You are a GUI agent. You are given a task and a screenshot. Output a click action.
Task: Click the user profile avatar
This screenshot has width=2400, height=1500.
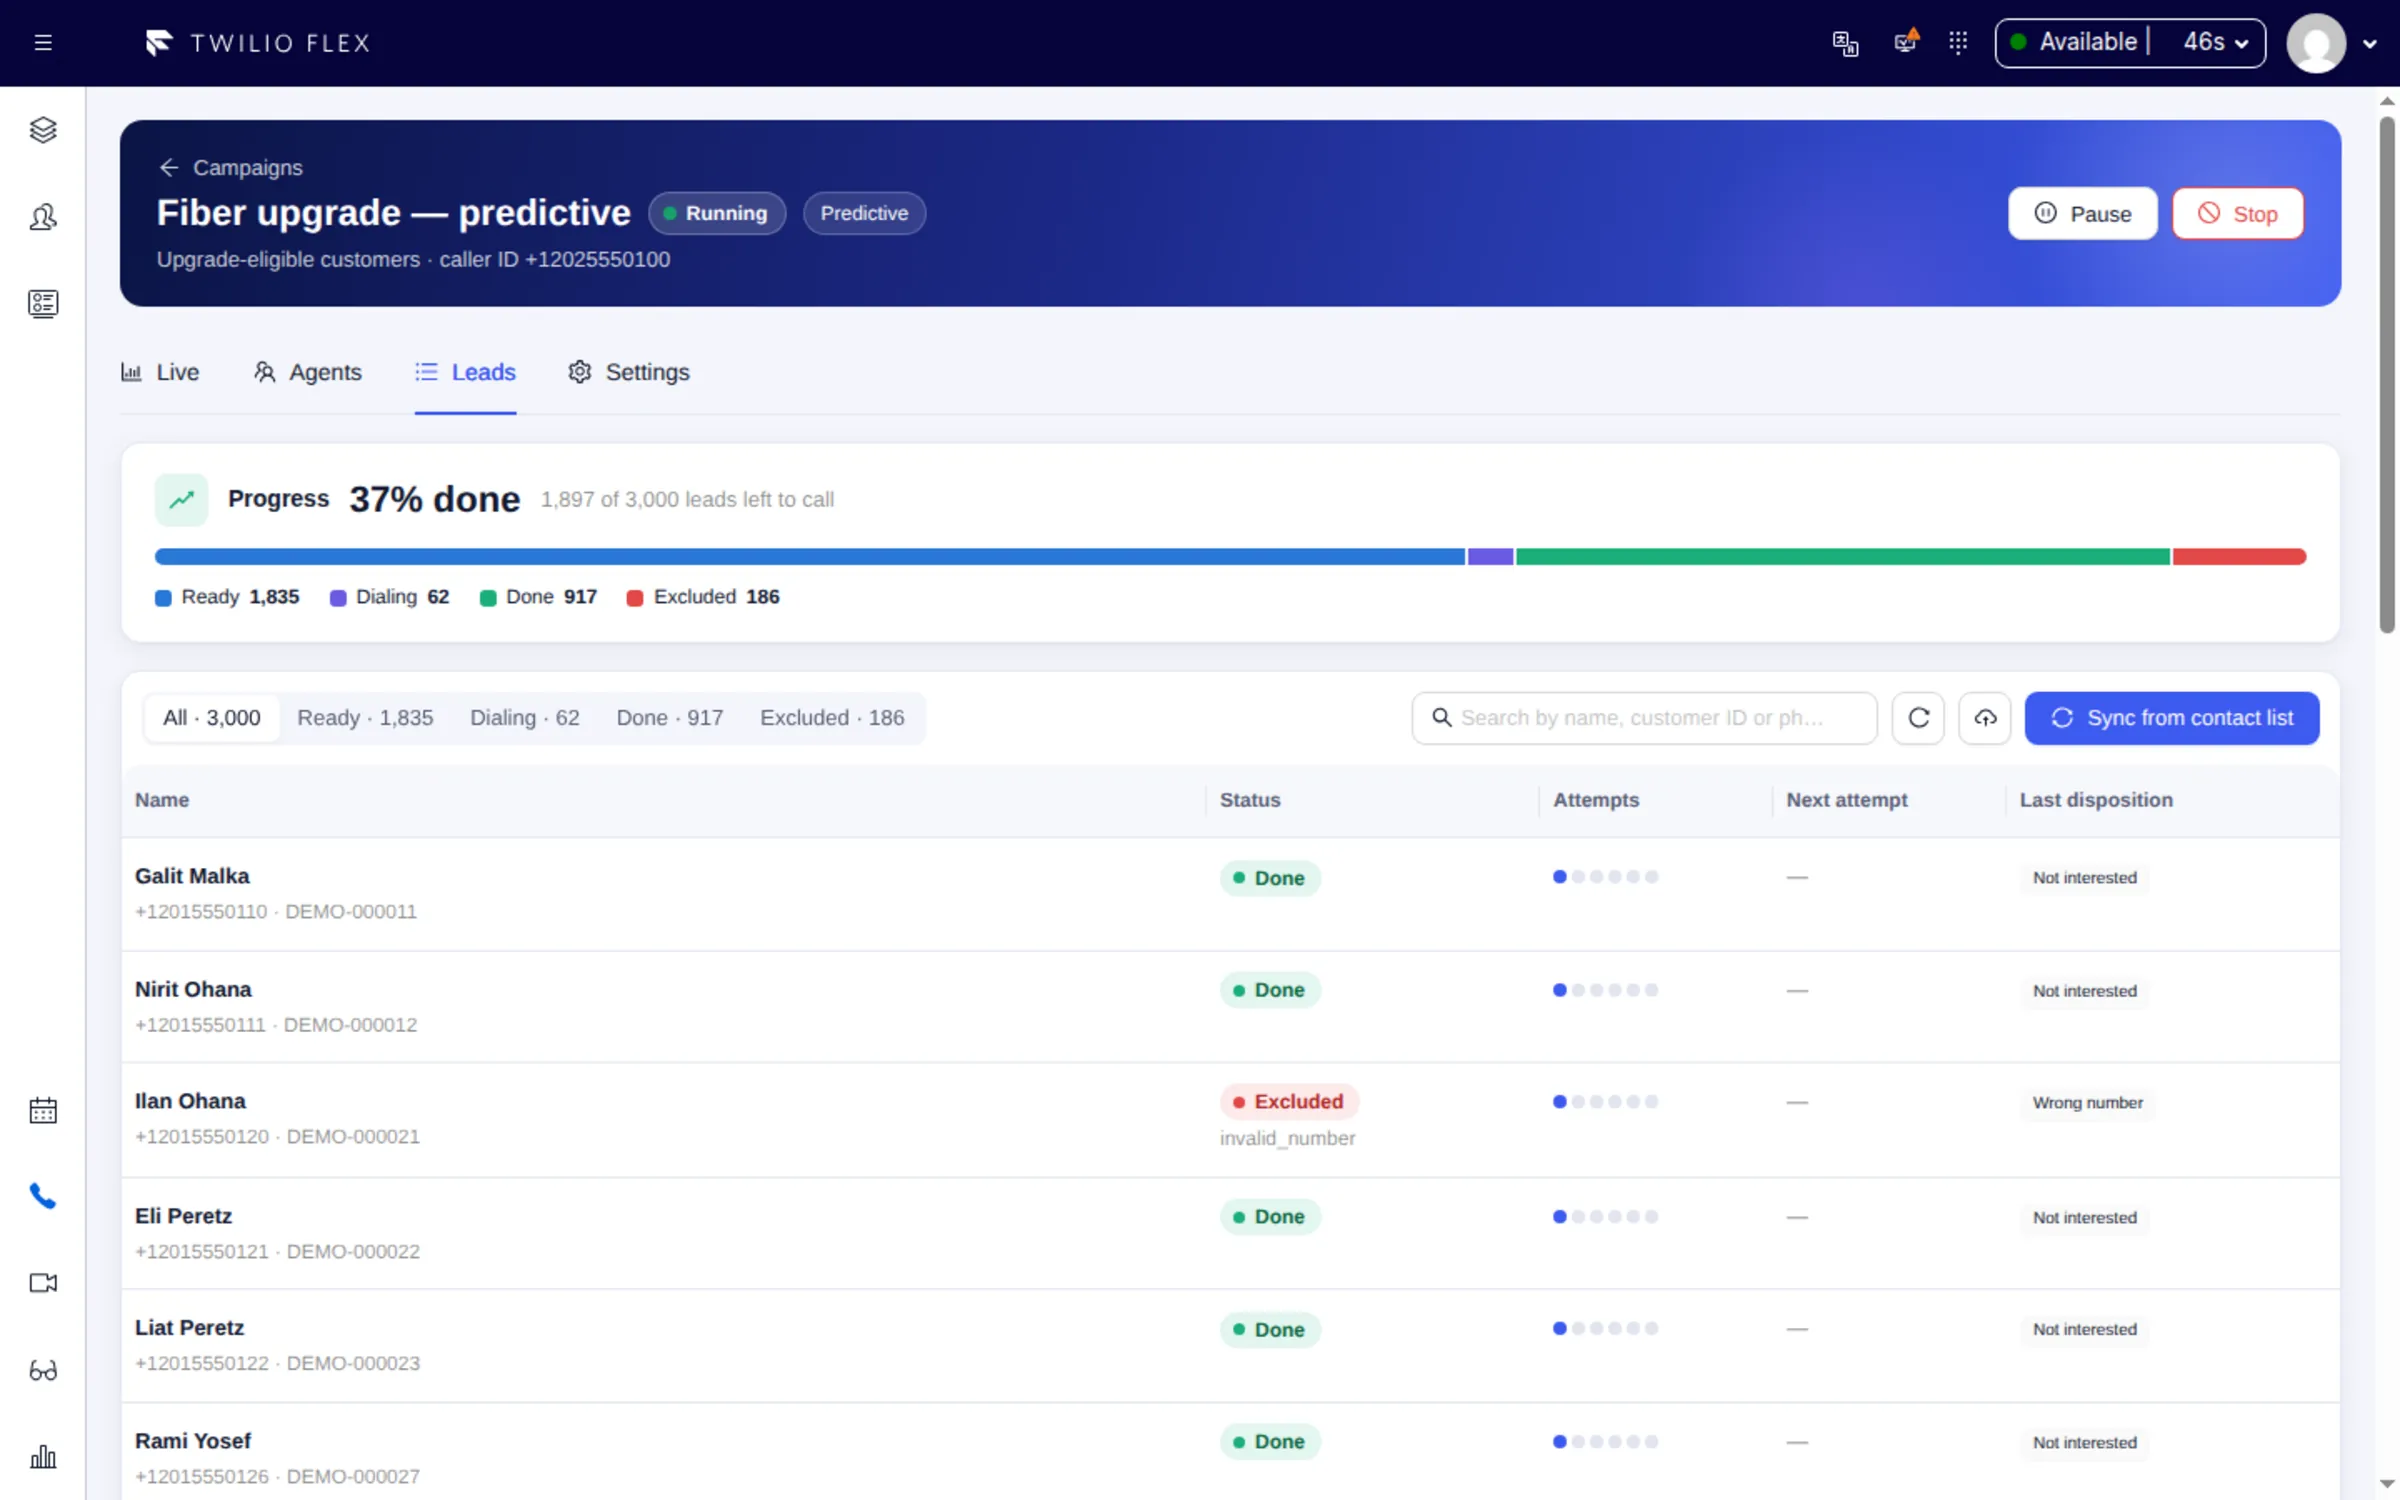coord(2316,43)
